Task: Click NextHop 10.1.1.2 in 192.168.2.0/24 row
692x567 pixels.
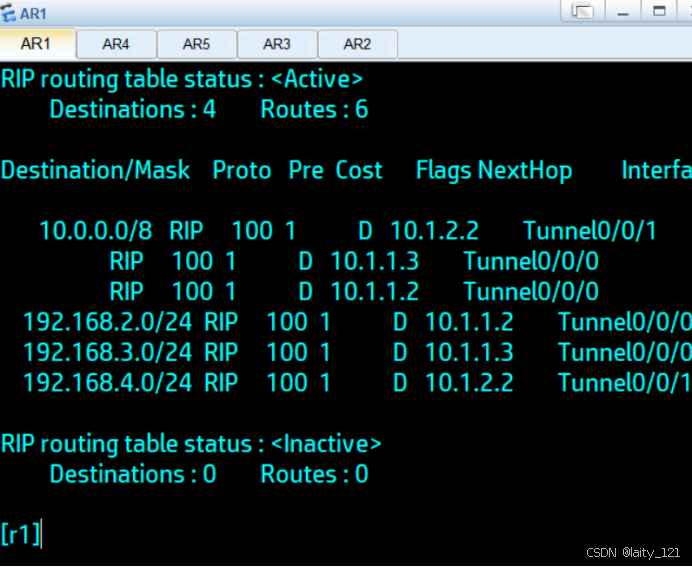Action: click(x=469, y=322)
